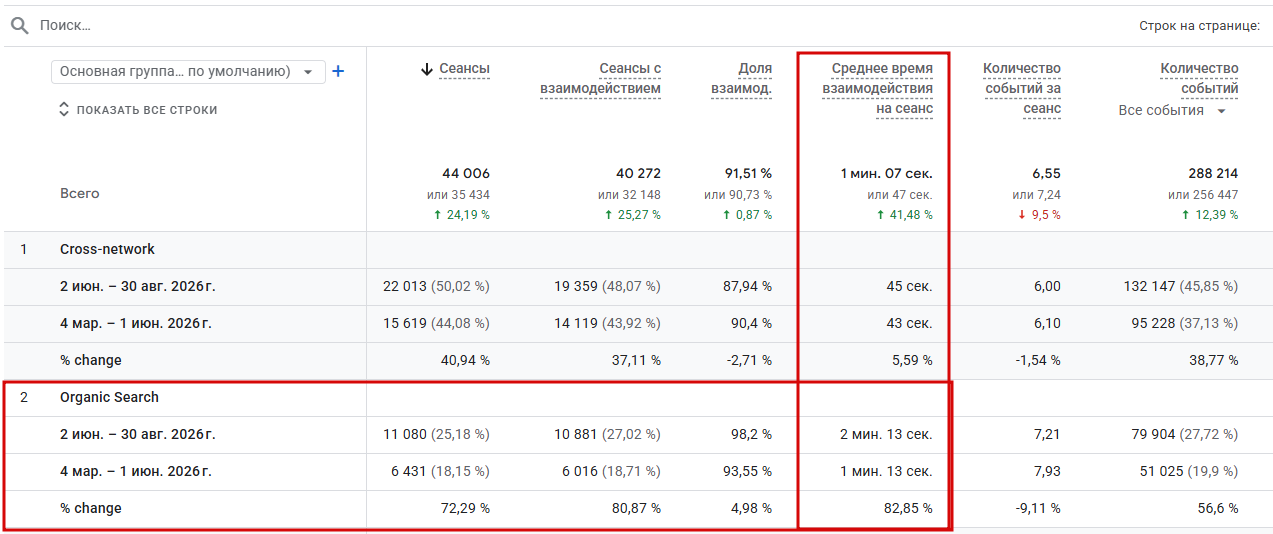Sort by the Сеансы column header
Screen dimensions: 1273x534
click(x=465, y=69)
